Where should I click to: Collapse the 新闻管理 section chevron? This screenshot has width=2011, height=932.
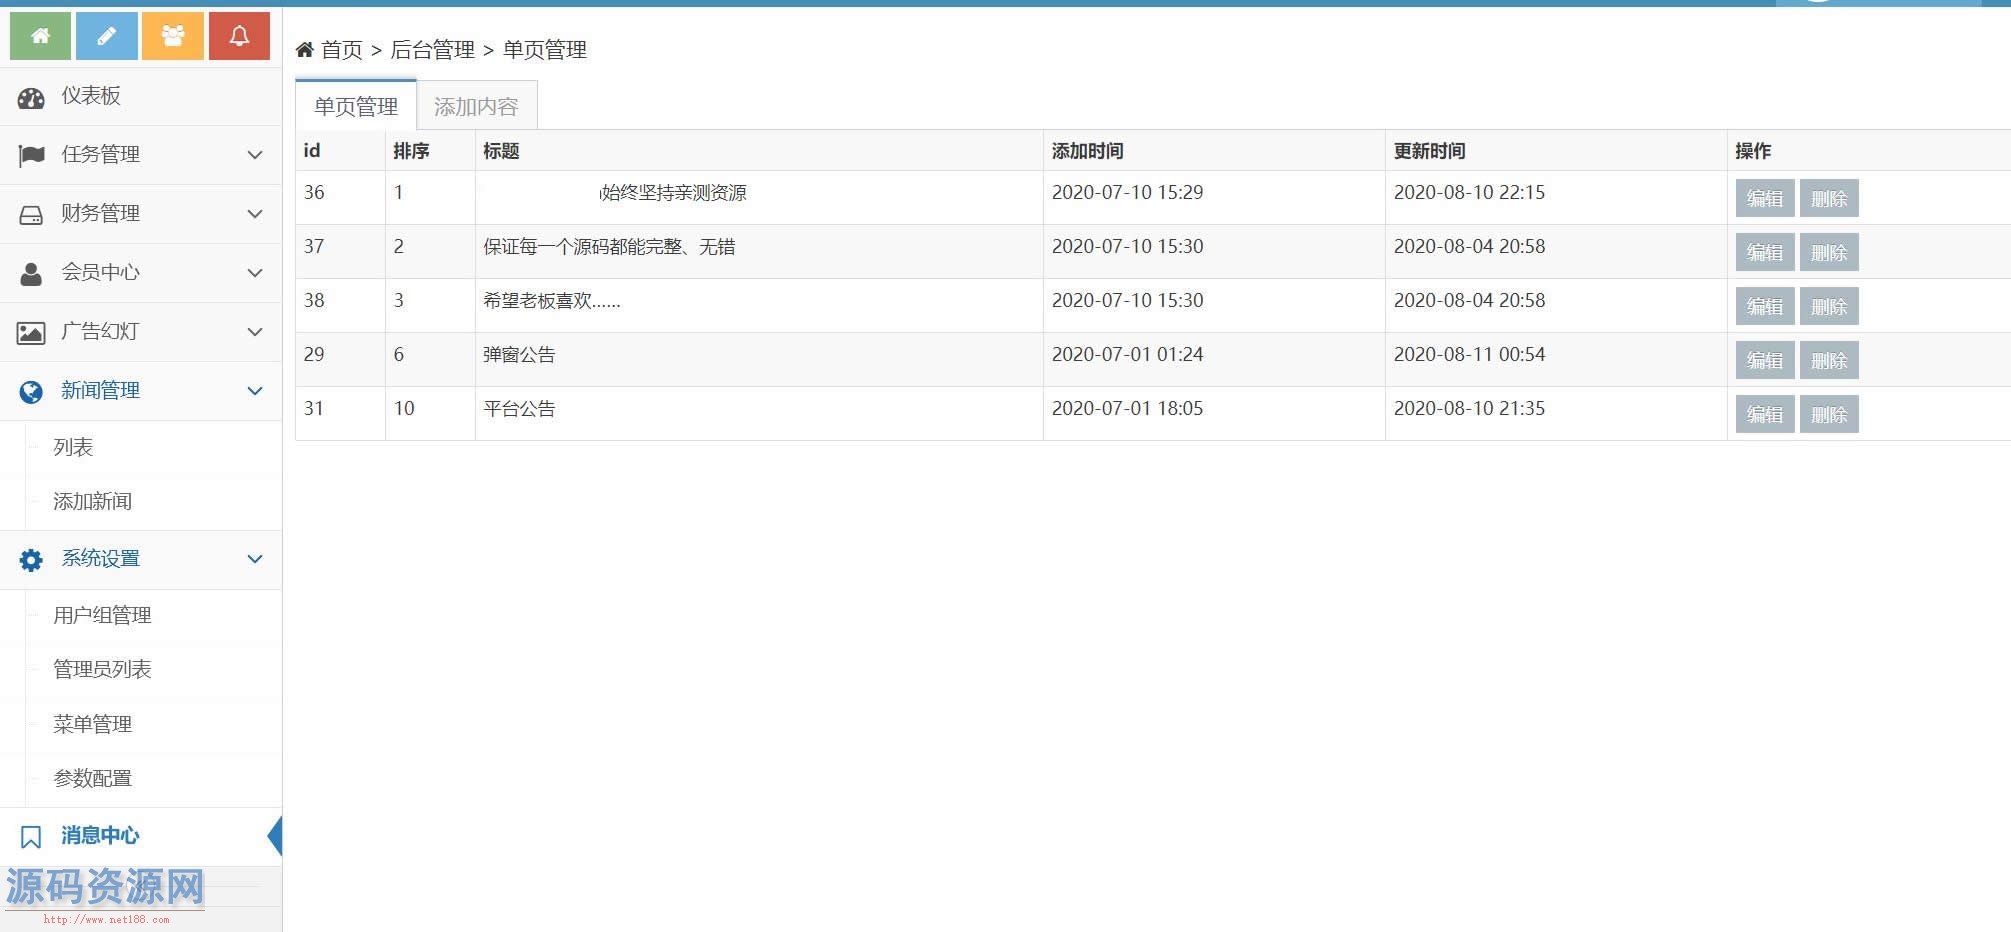tap(255, 391)
